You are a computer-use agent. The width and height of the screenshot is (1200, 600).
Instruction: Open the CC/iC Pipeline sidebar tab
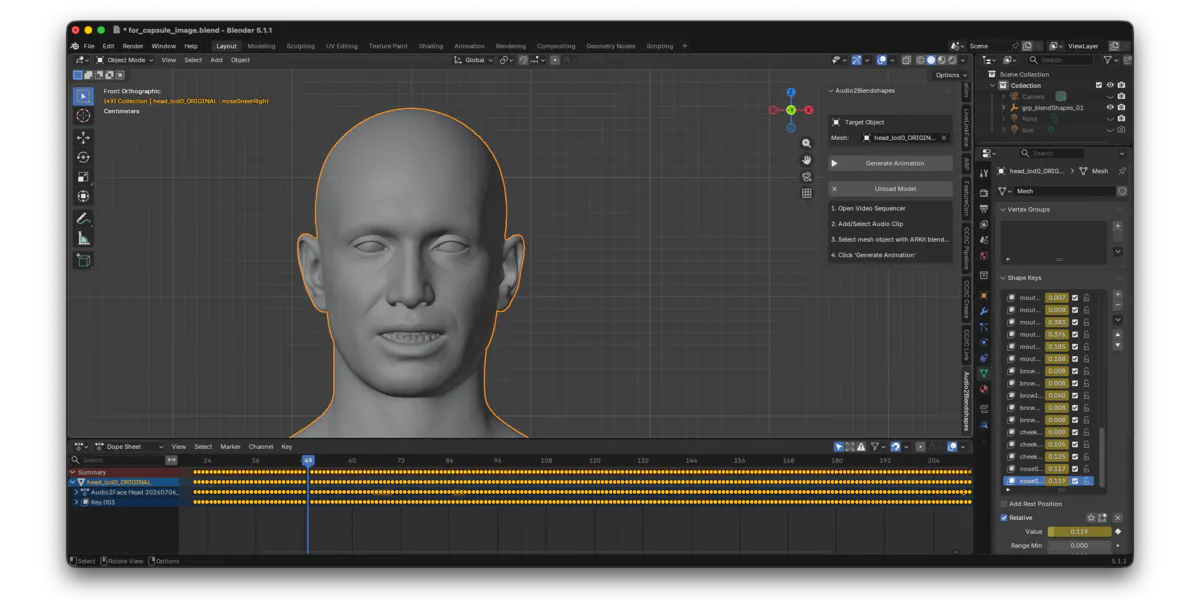(966, 247)
